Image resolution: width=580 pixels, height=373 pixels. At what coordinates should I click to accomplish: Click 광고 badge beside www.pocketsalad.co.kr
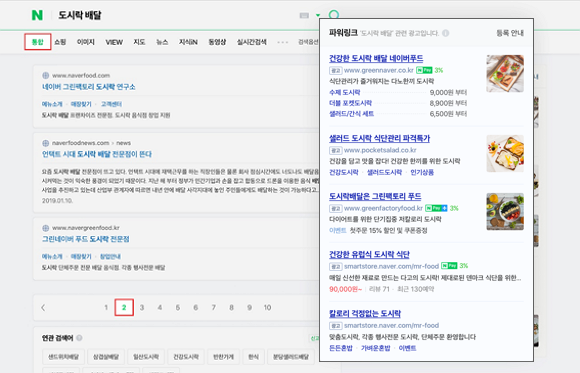tap(335, 150)
